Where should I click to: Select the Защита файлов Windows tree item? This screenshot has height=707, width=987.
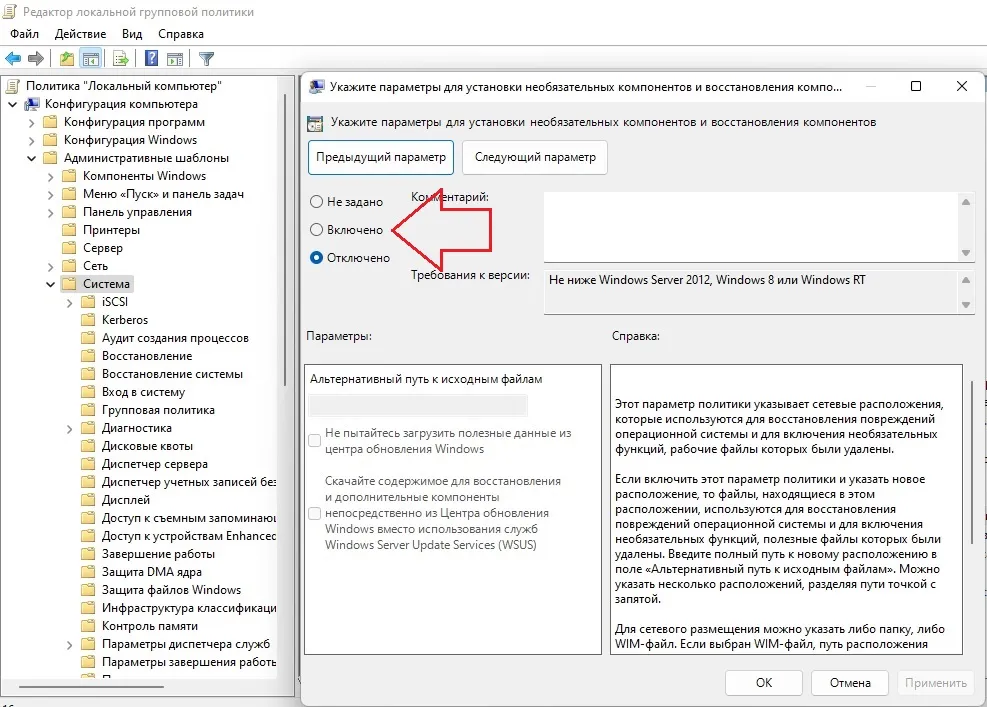(171, 590)
